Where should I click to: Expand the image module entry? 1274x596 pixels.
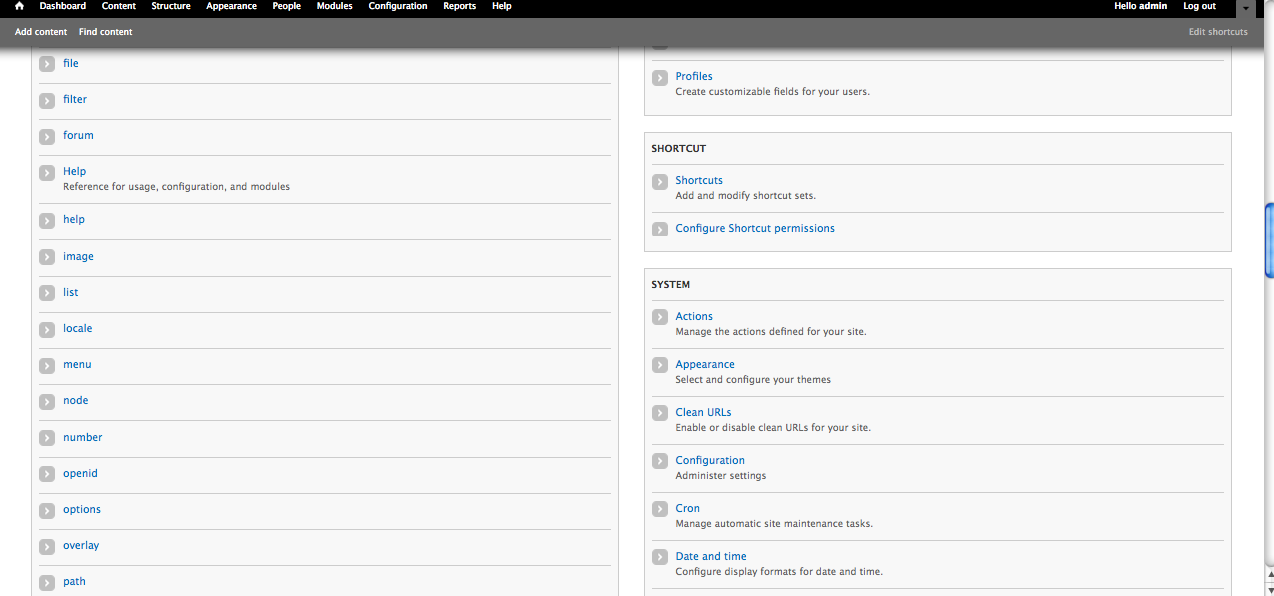[x=47, y=256]
